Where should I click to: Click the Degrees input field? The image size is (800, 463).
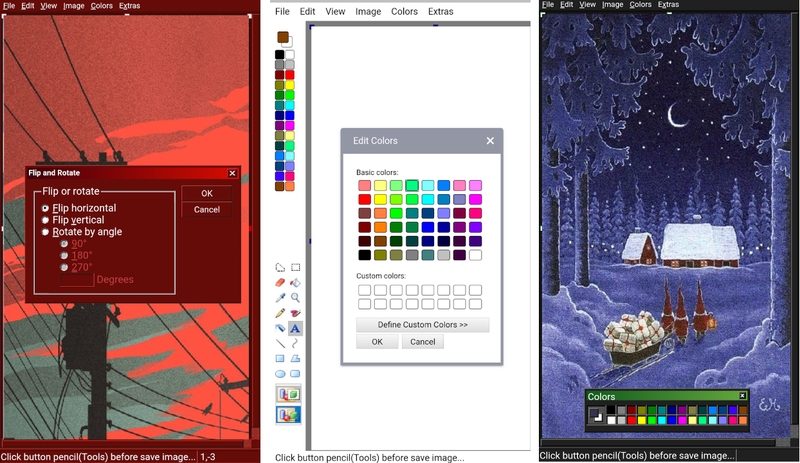click(77, 280)
